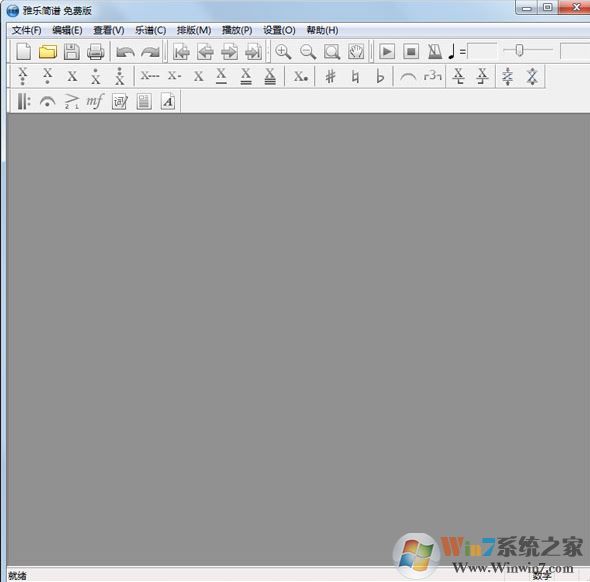Minimize the 雅乐简谱 window
The height and width of the screenshot is (582, 590).
click(527, 8)
